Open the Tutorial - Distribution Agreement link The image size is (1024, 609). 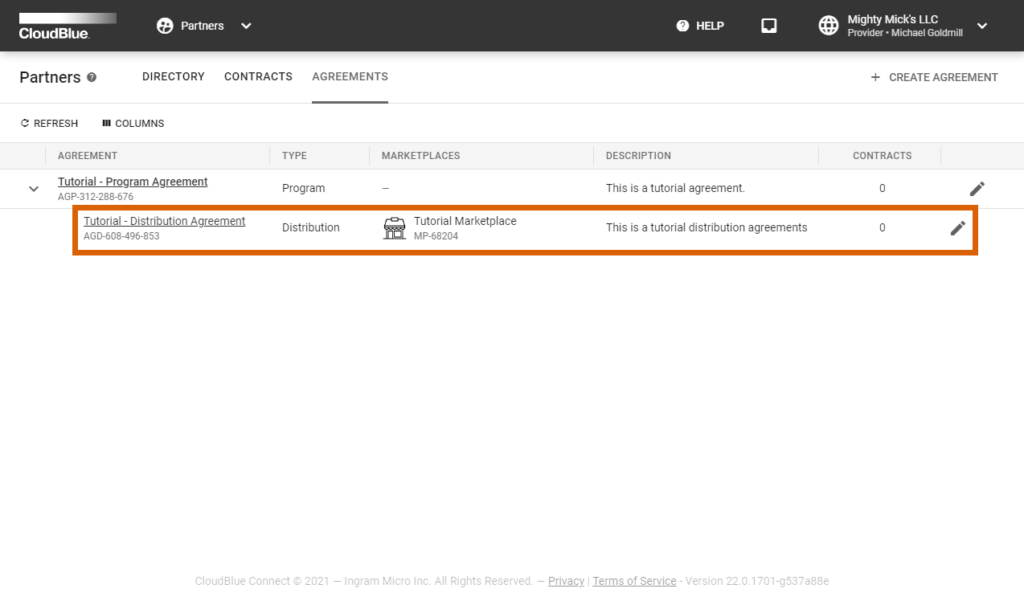[x=164, y=221]
